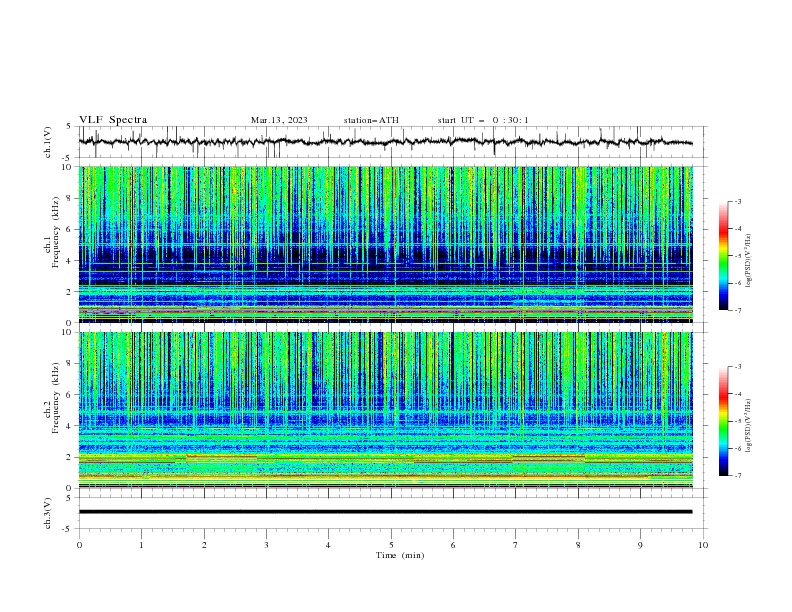Click time axis tick label "0"
Viewport: 792px width, 612px height.
point(79,545)
